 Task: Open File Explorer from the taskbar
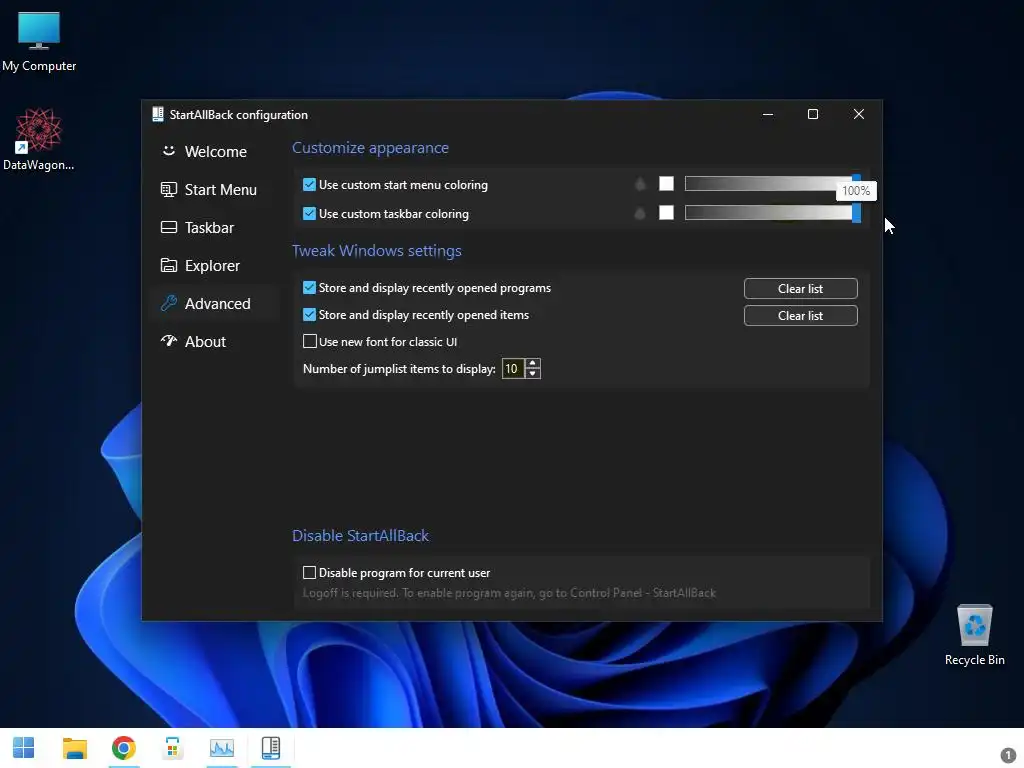coord(74,748)
